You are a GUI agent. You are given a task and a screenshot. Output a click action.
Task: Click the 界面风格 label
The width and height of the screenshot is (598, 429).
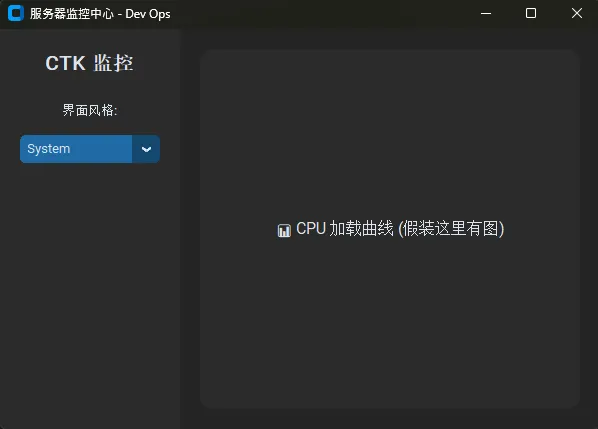click(x=90, y=111)
